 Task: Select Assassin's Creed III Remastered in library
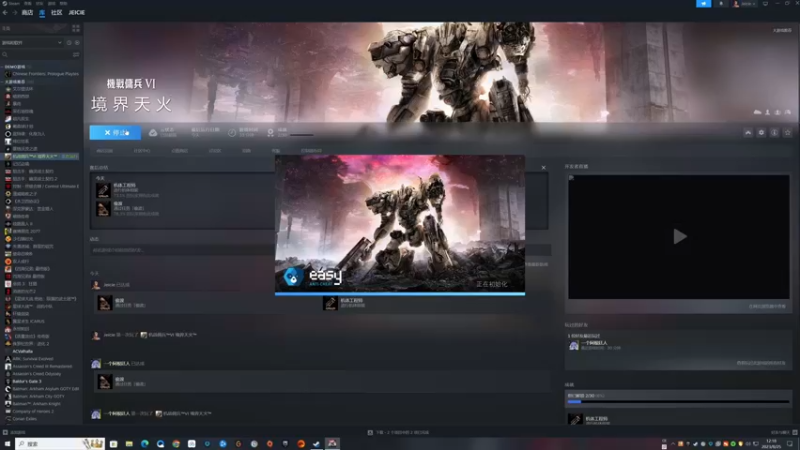39,366
